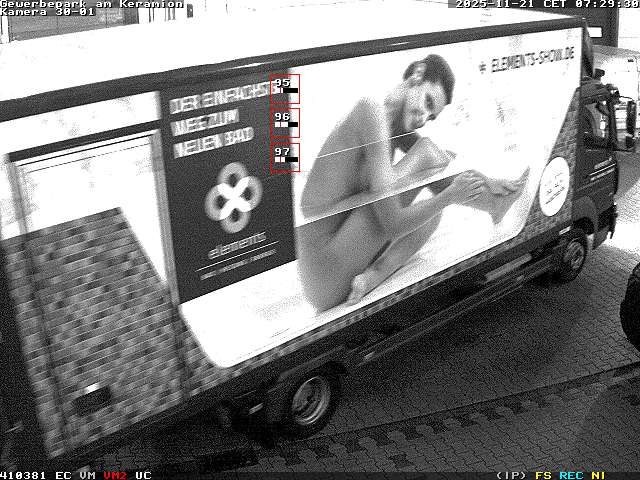Click the (IP) status indicator

click(x=512, y=475)
